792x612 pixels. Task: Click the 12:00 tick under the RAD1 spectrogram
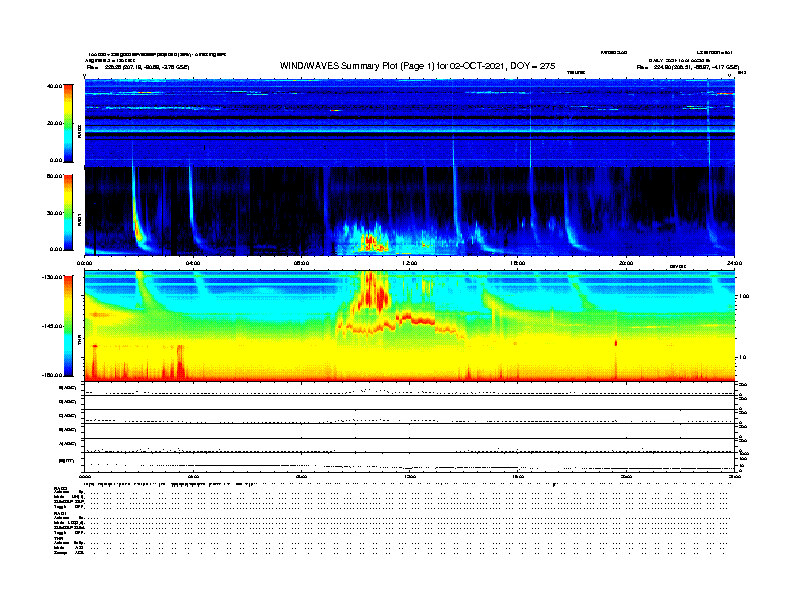(x=410, y=263)
